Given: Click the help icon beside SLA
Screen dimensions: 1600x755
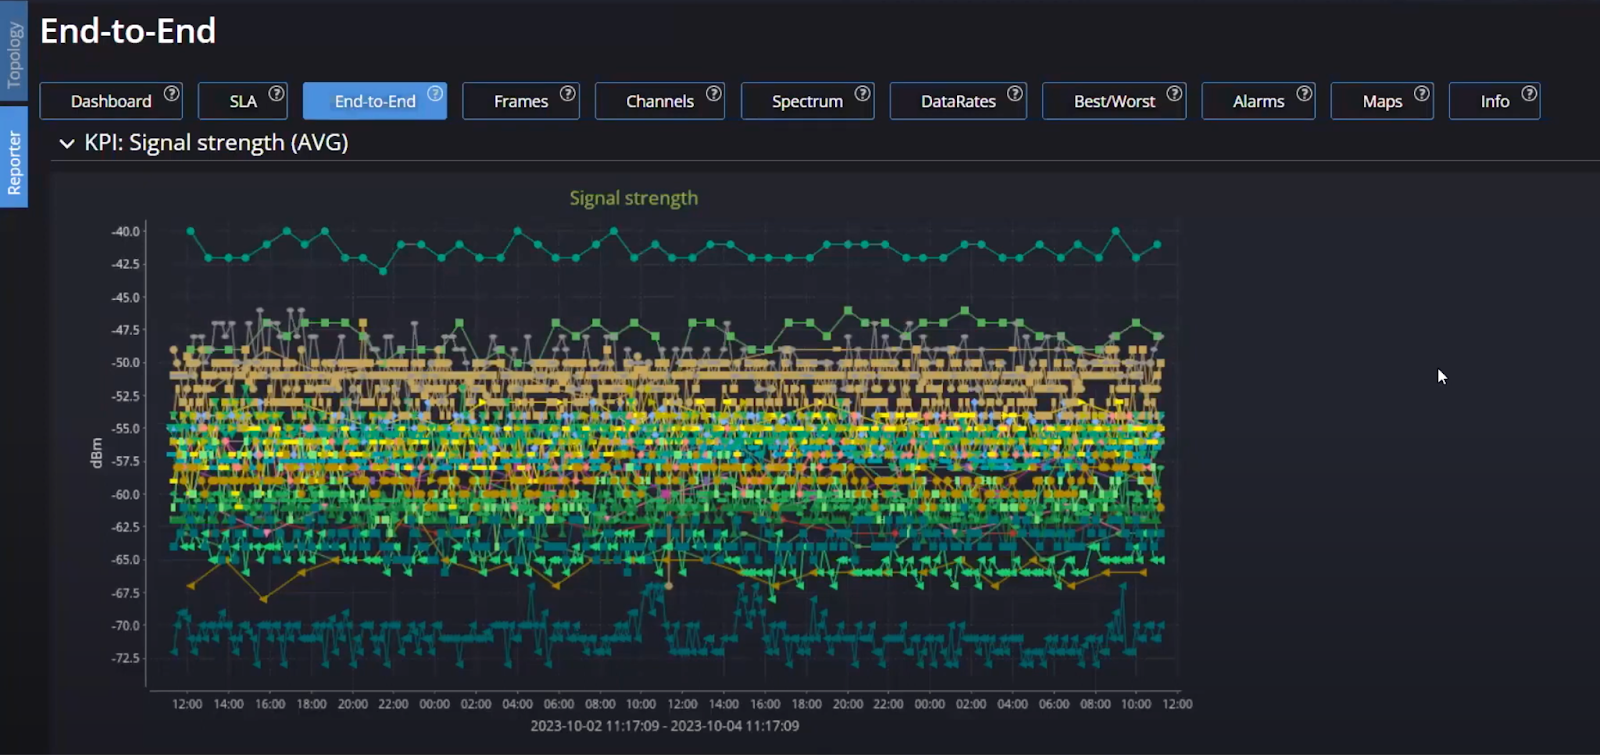Looking at the screenshot, I should tap(277, 93).
